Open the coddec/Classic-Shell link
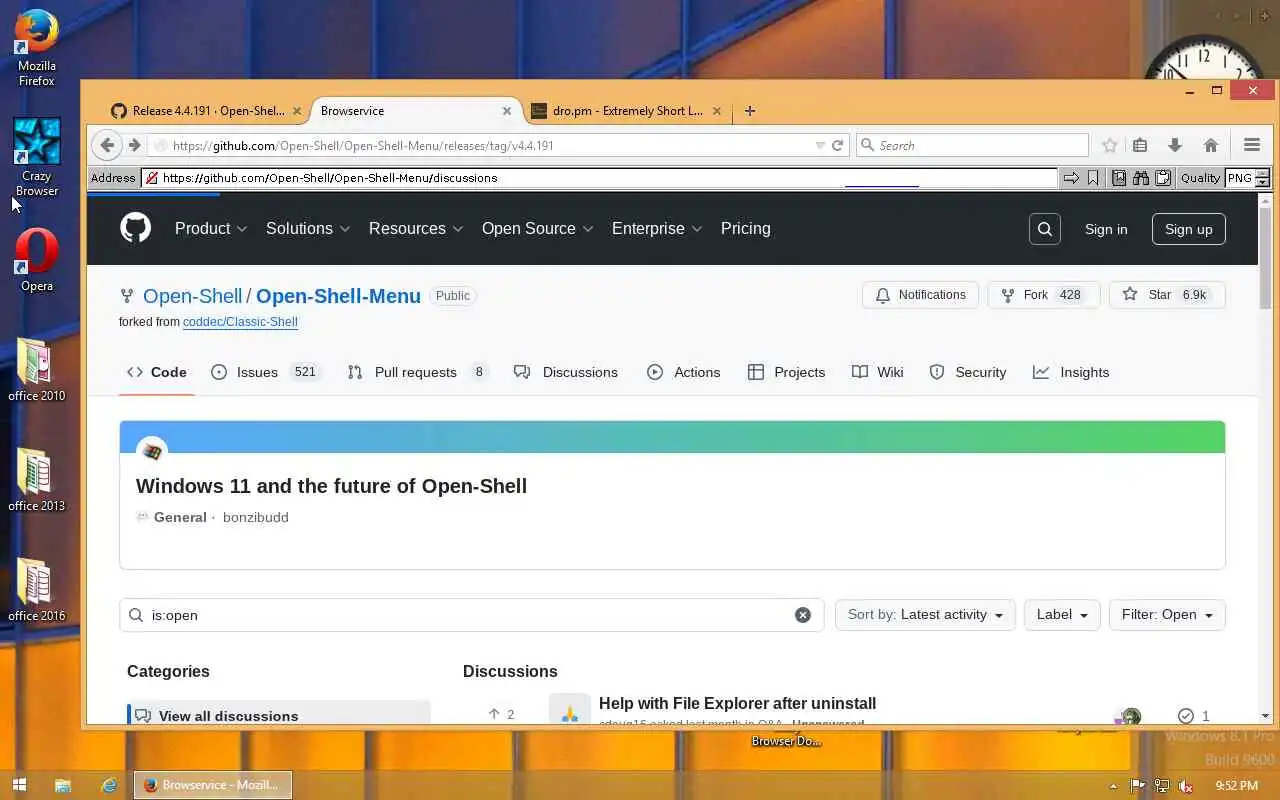This screenshot has width=1280, height=800. coord(240,322)
